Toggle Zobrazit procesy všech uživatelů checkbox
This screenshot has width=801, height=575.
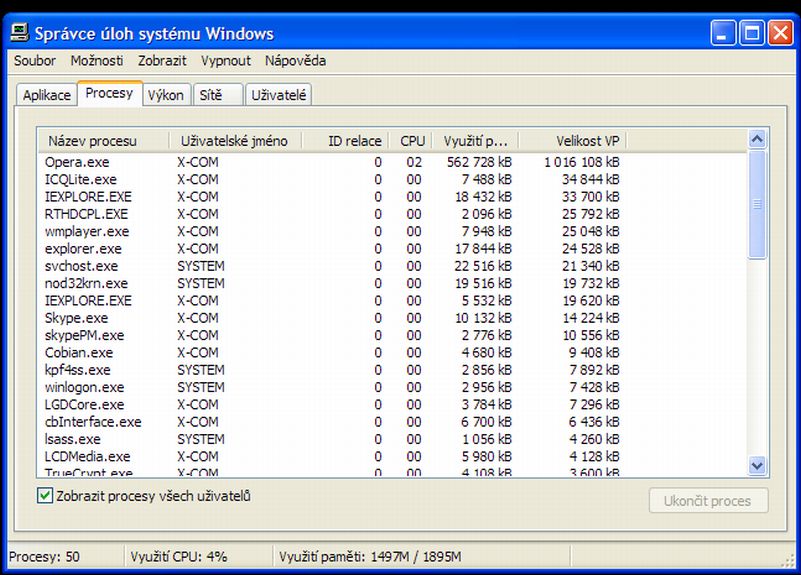coord(45,496)
